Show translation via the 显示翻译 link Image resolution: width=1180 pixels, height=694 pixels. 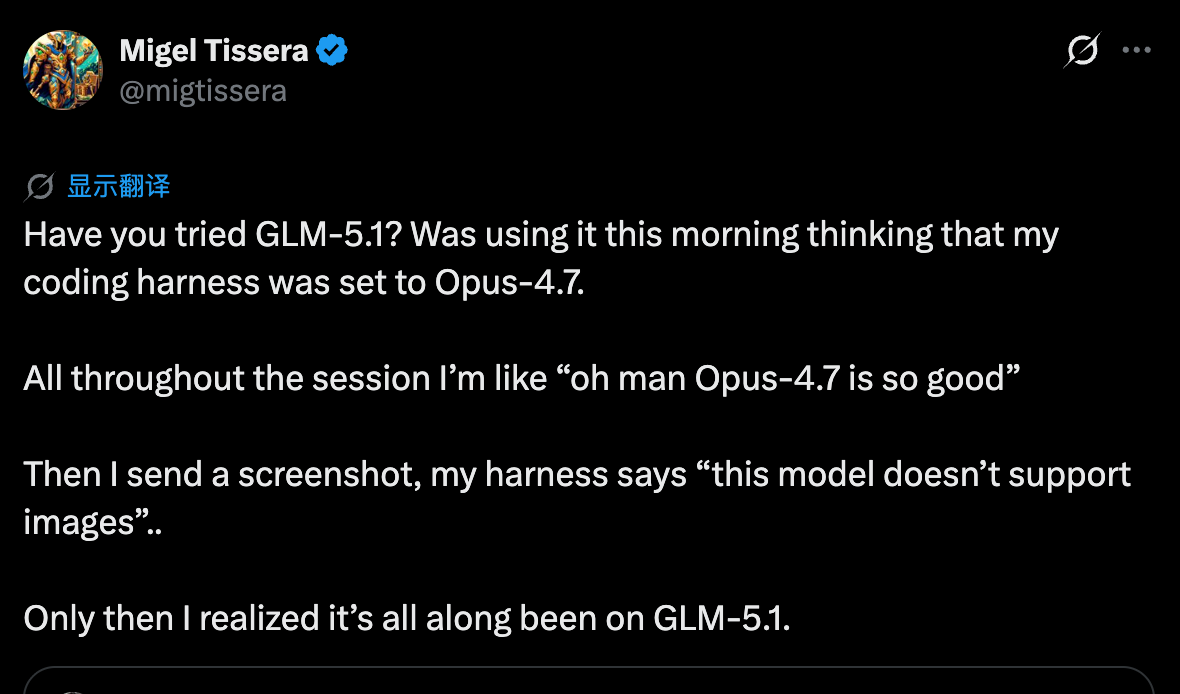coord(118,186)
